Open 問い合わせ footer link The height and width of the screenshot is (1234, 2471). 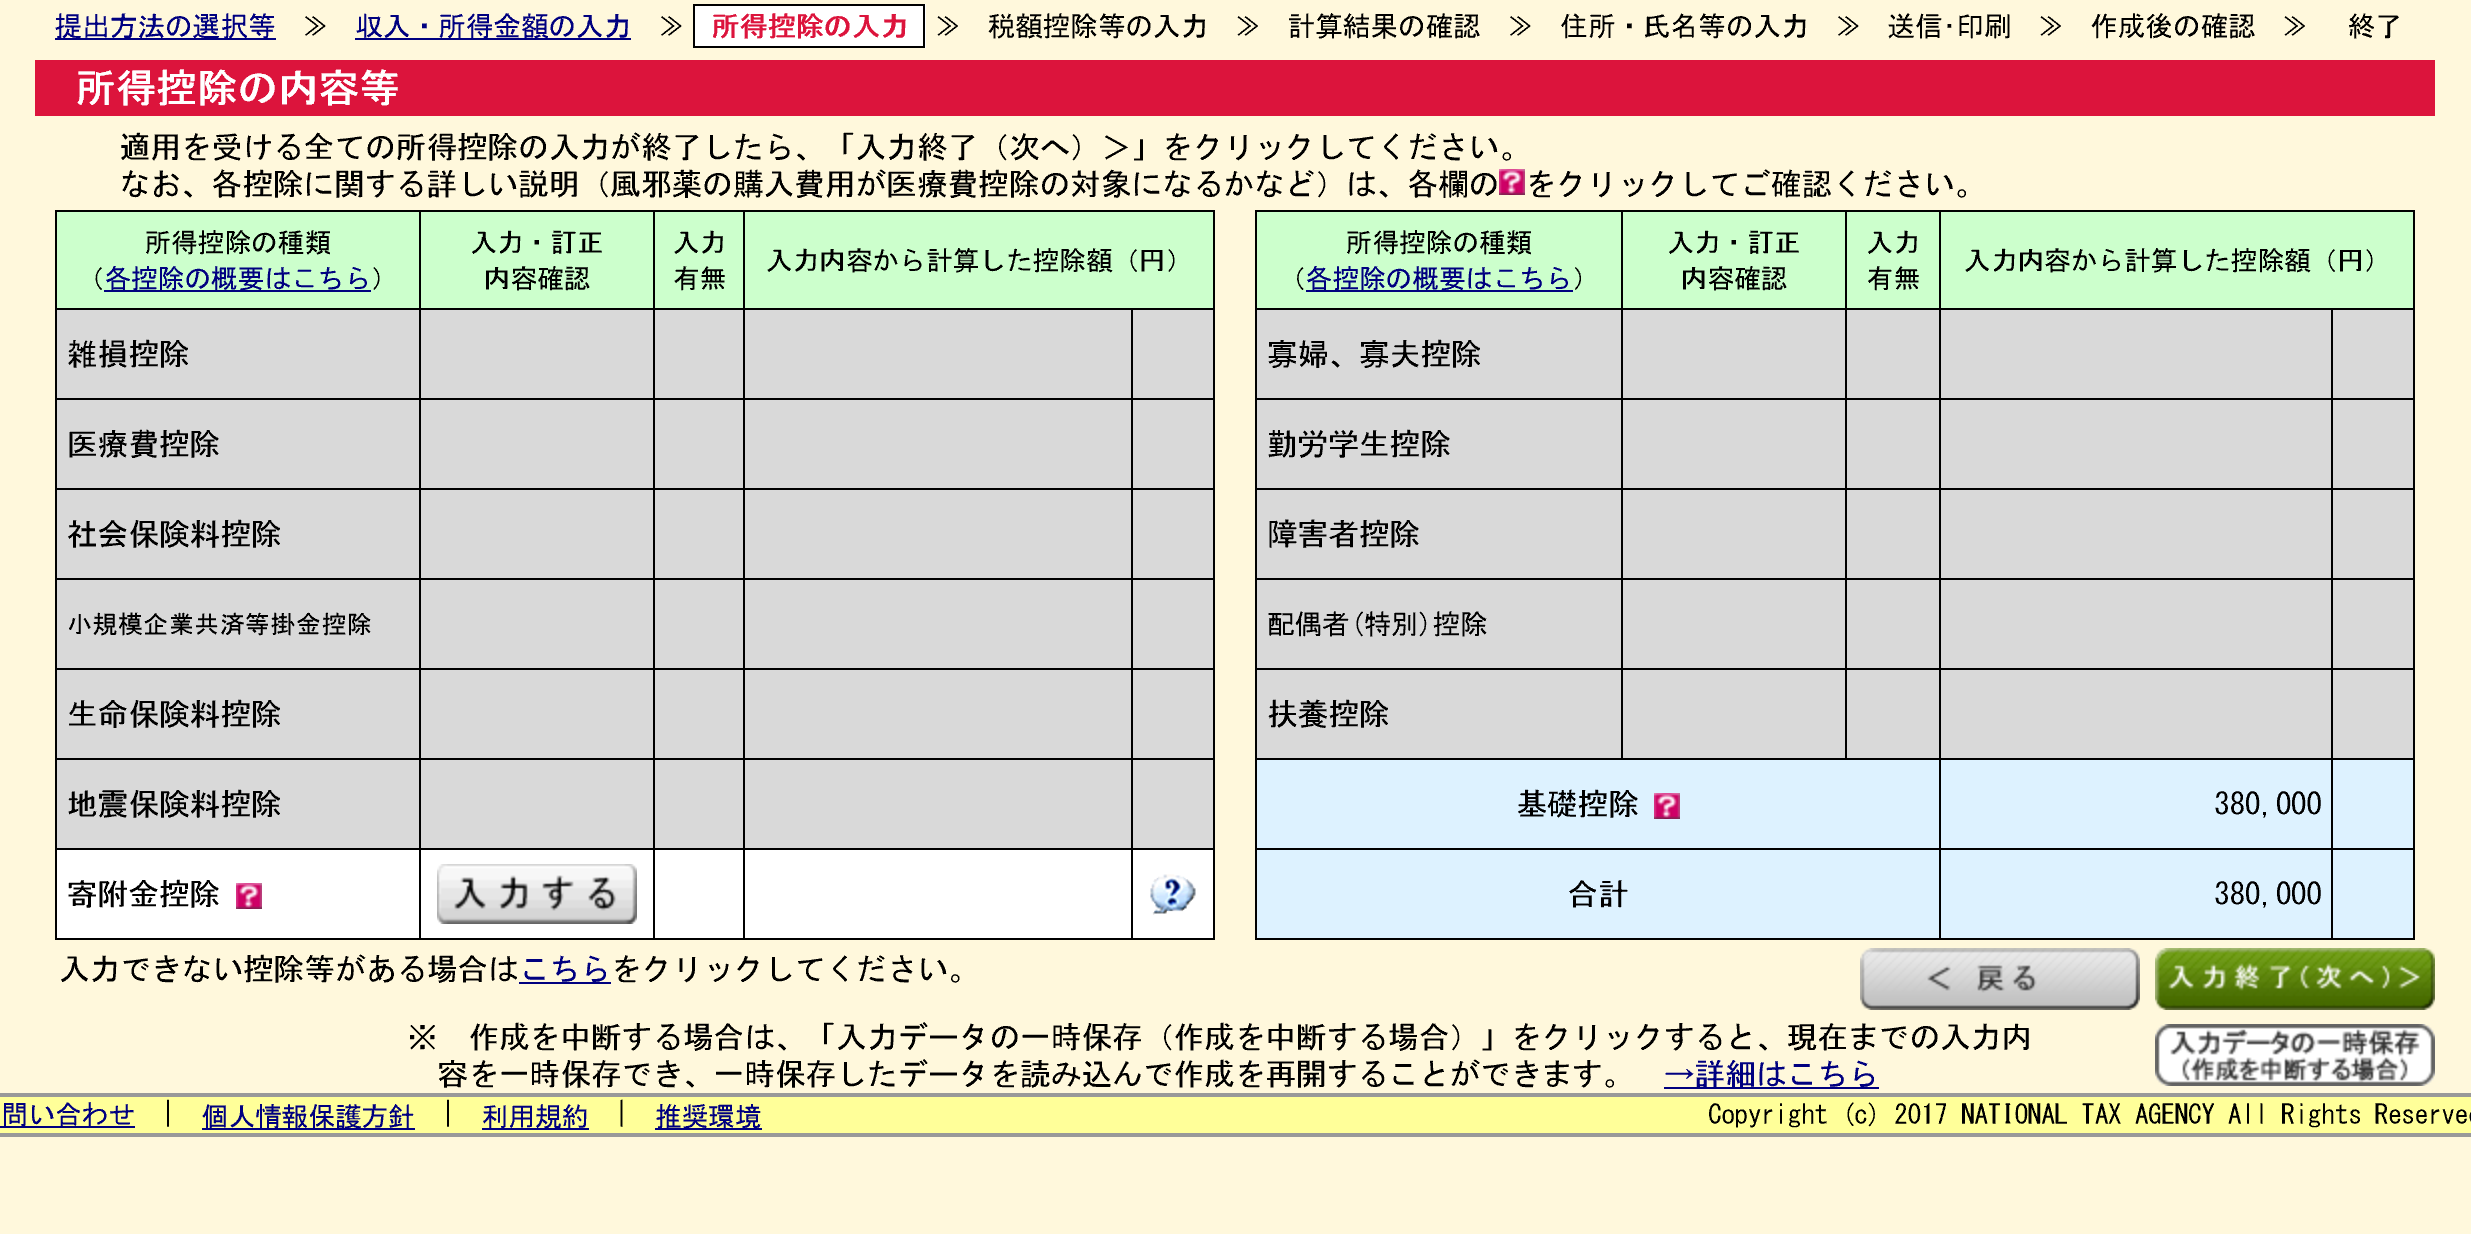tap(68, 1115)
